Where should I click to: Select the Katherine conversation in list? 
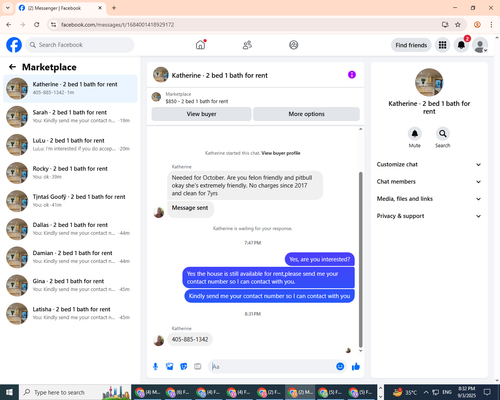[x=70, y=88]
